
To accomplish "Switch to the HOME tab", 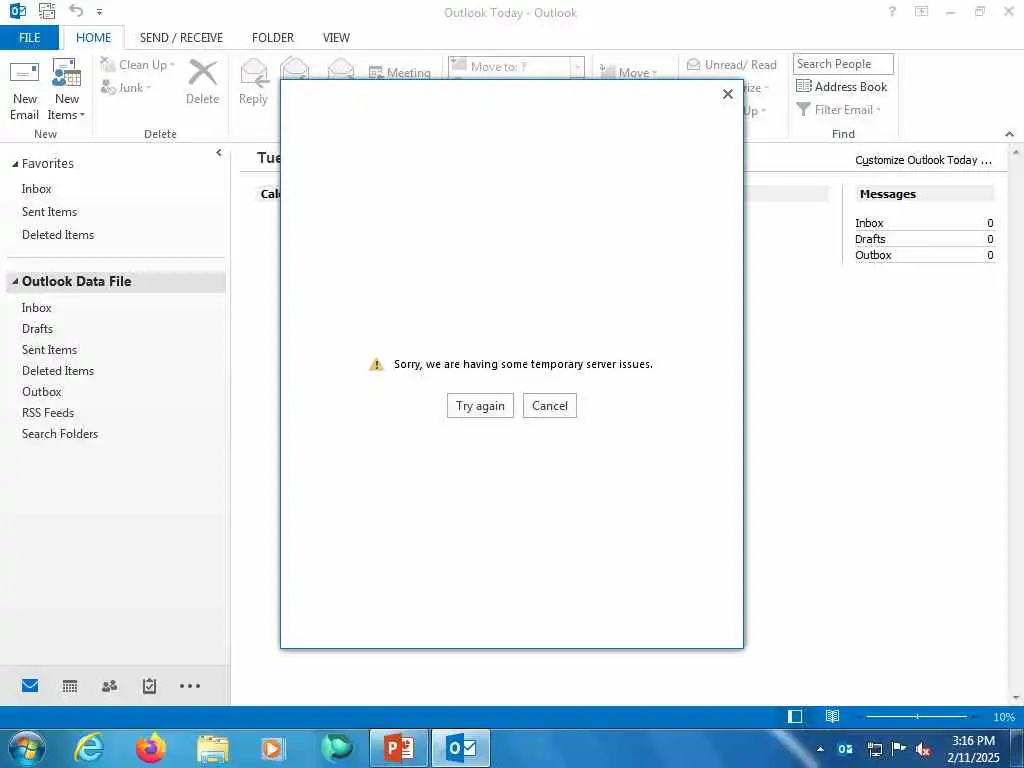I will point(93,38).
